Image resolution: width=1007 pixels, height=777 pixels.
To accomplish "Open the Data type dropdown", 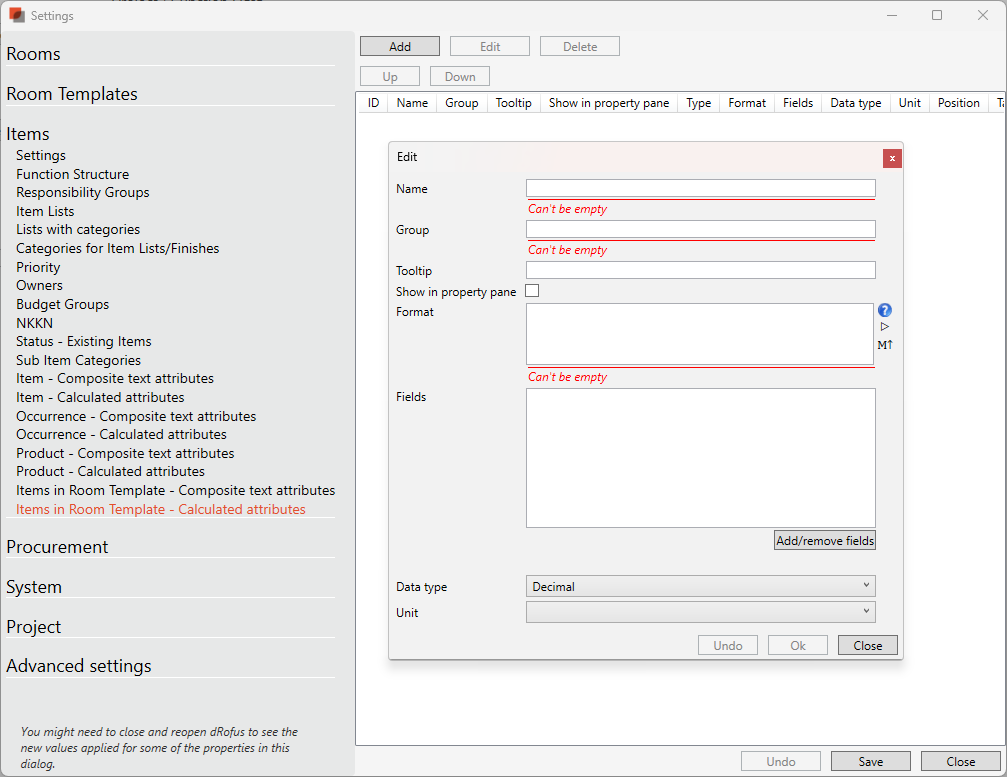I will coord(700,587).
